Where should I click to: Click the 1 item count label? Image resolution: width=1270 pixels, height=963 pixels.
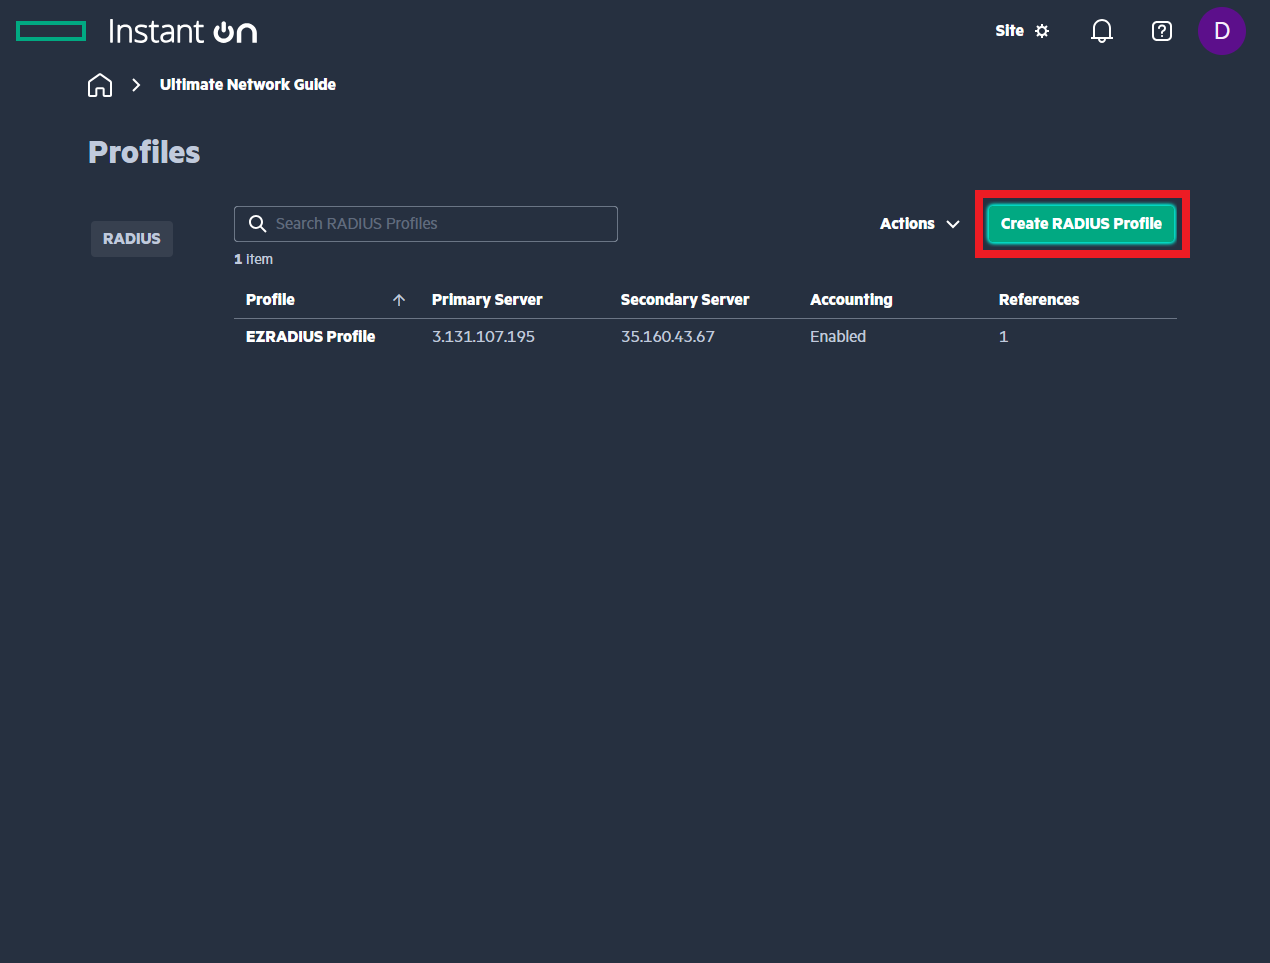pyautogui.click(x=253, y=259)
